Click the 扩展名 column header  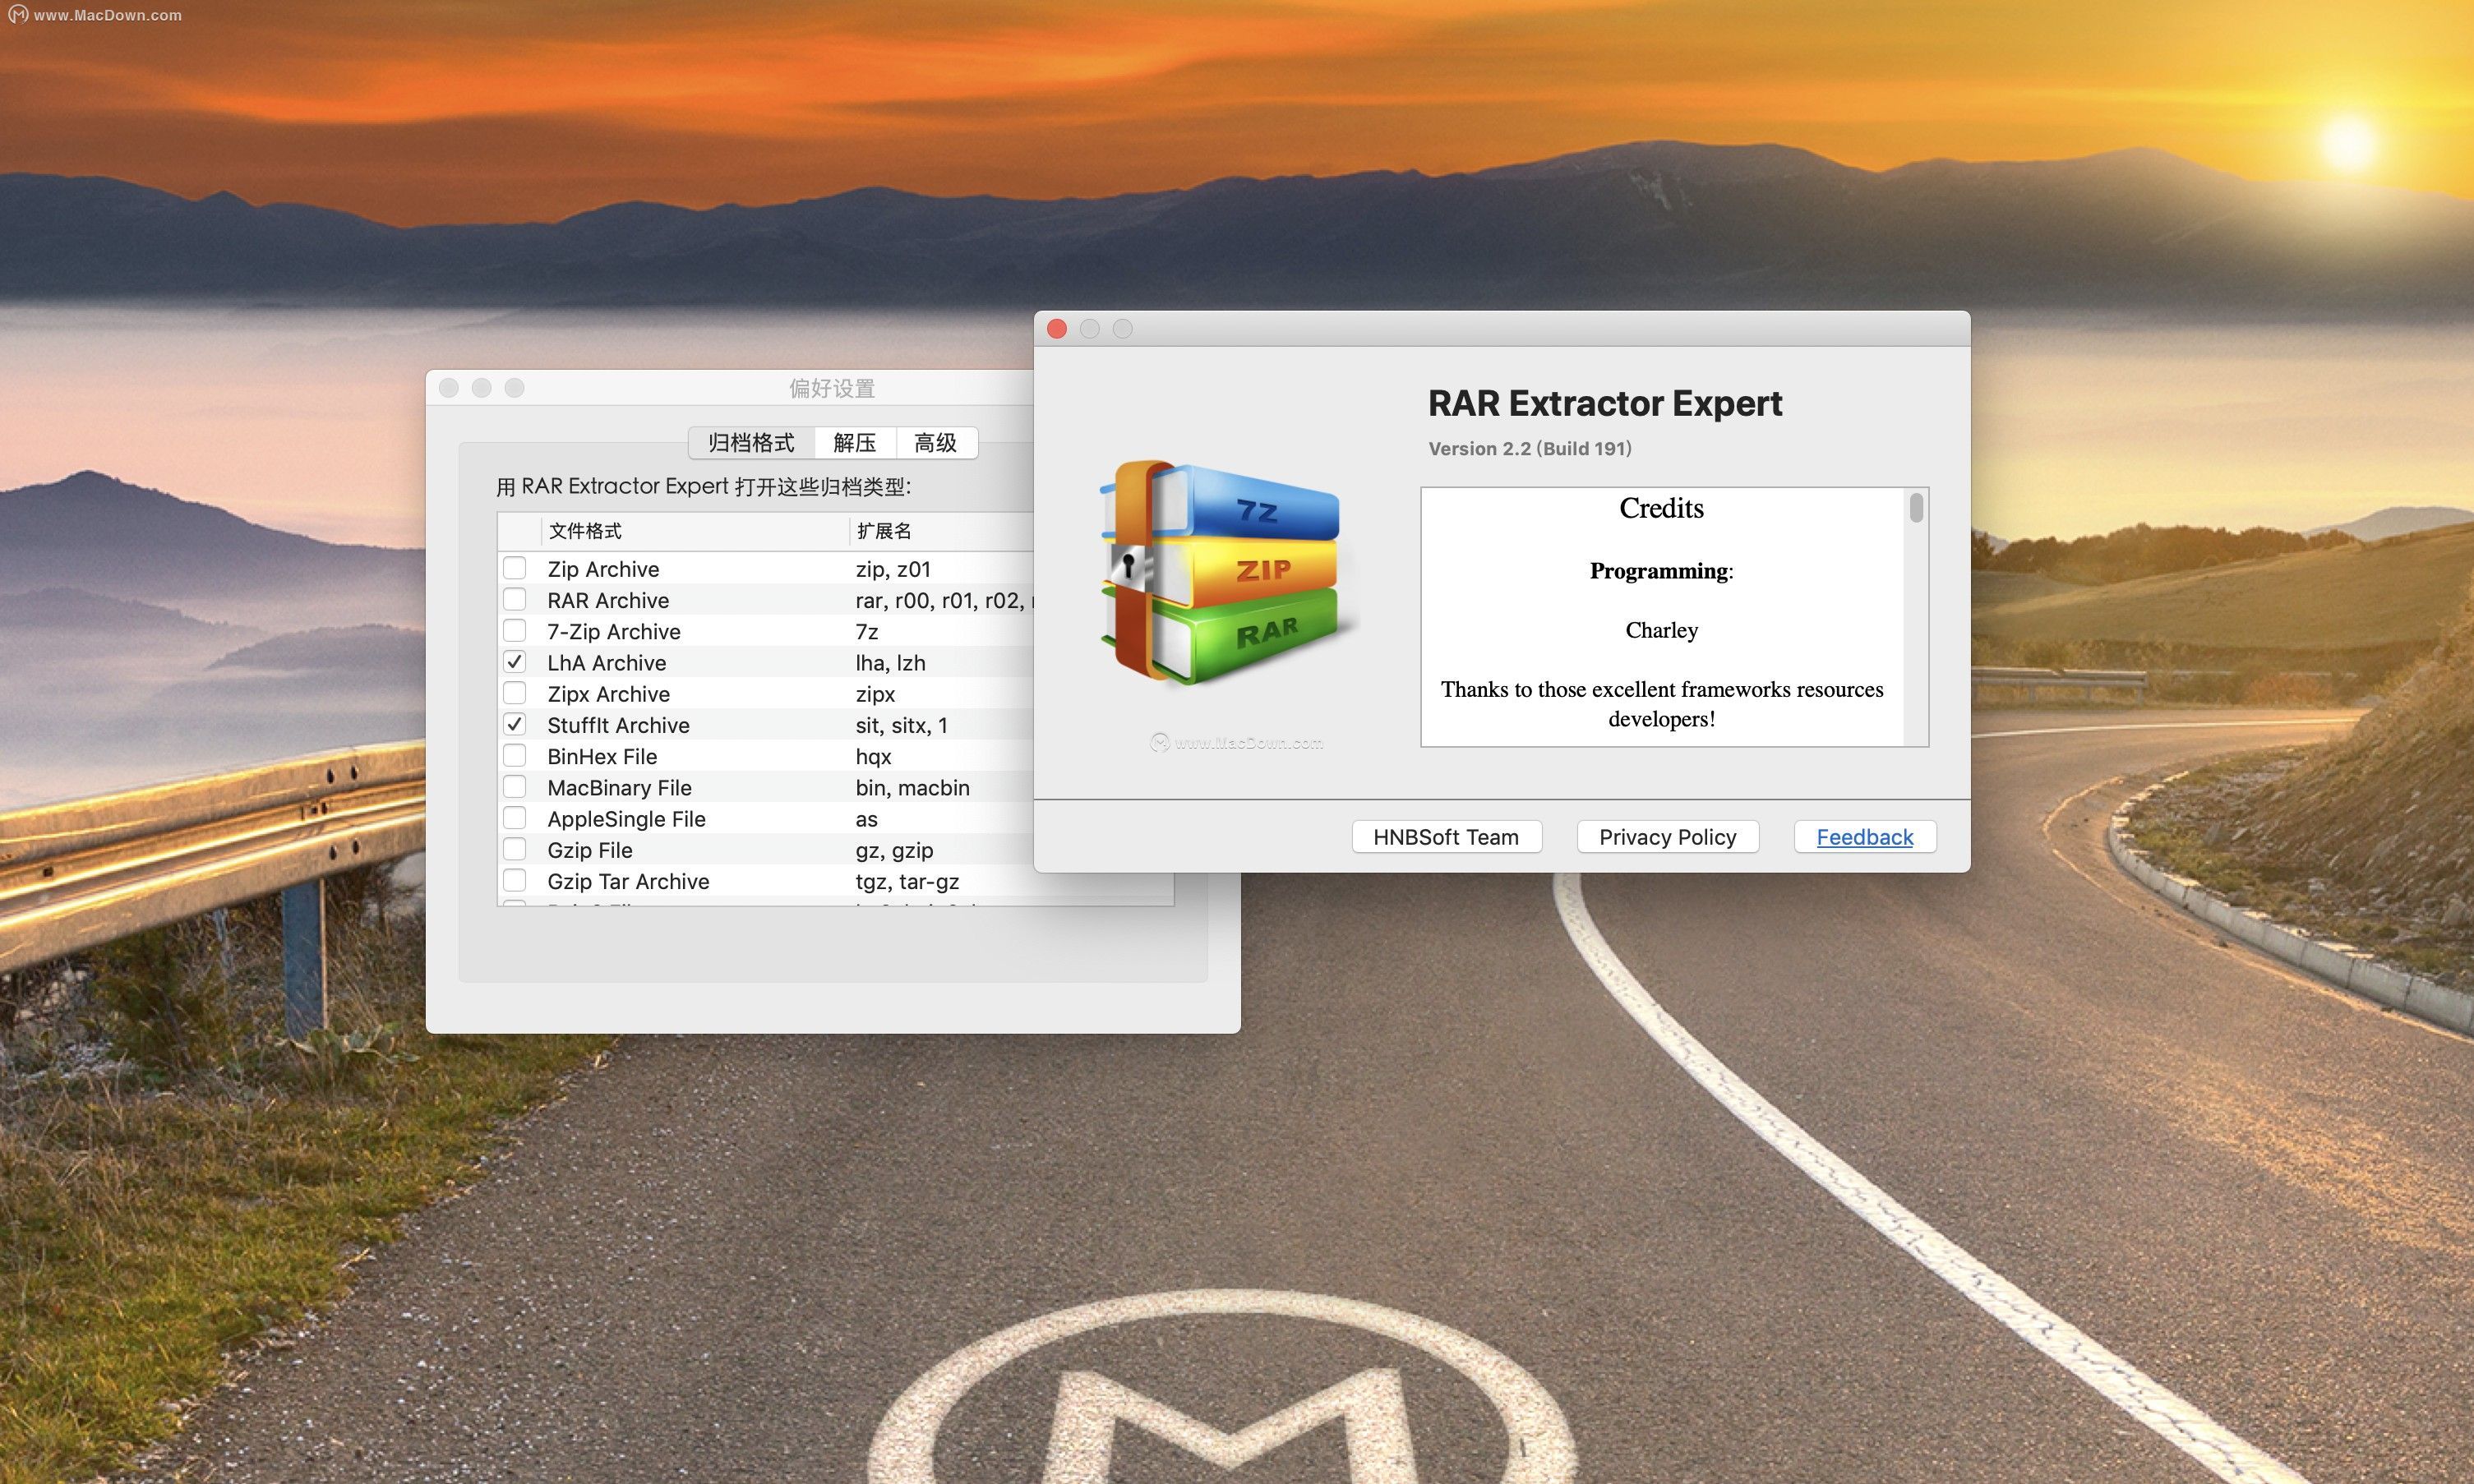click(x=883, y=531)
